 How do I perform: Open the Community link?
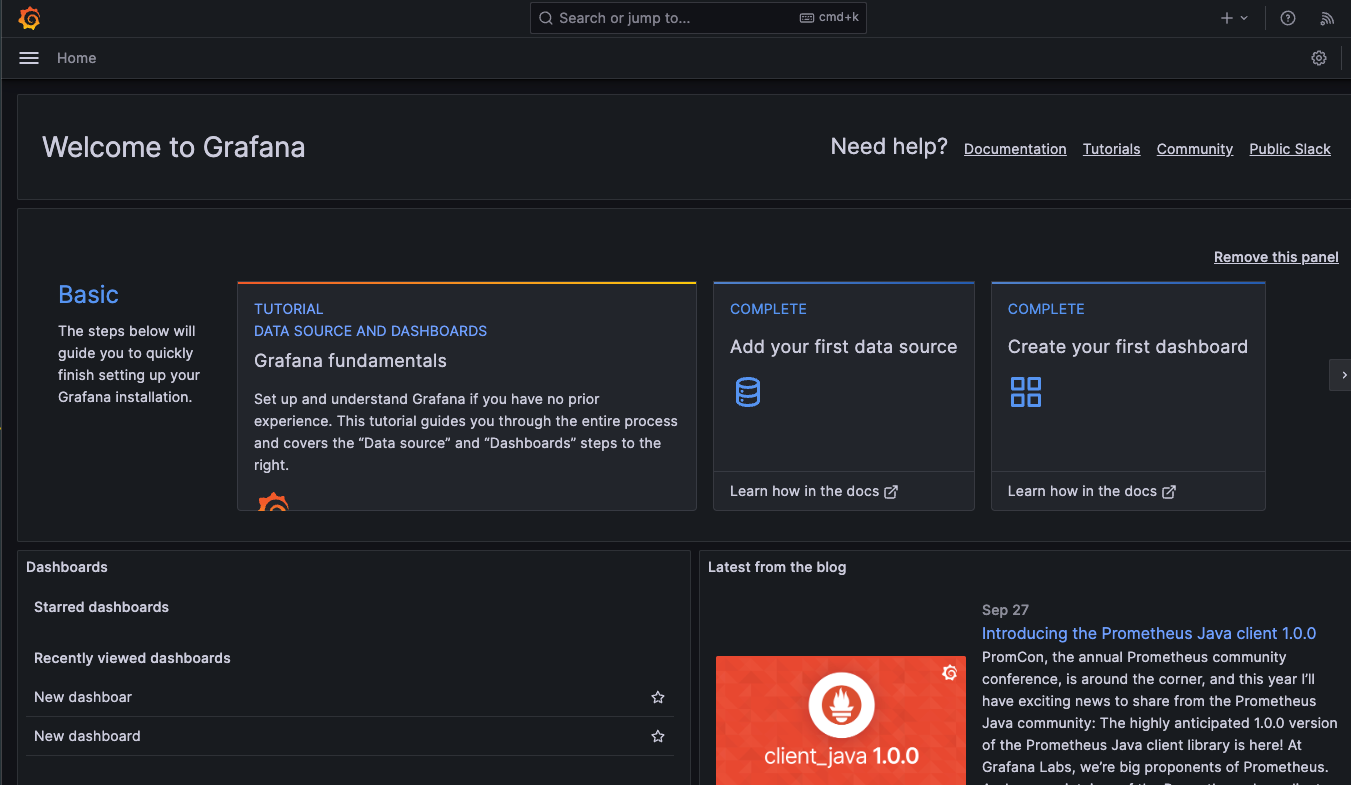[1195, 149]
